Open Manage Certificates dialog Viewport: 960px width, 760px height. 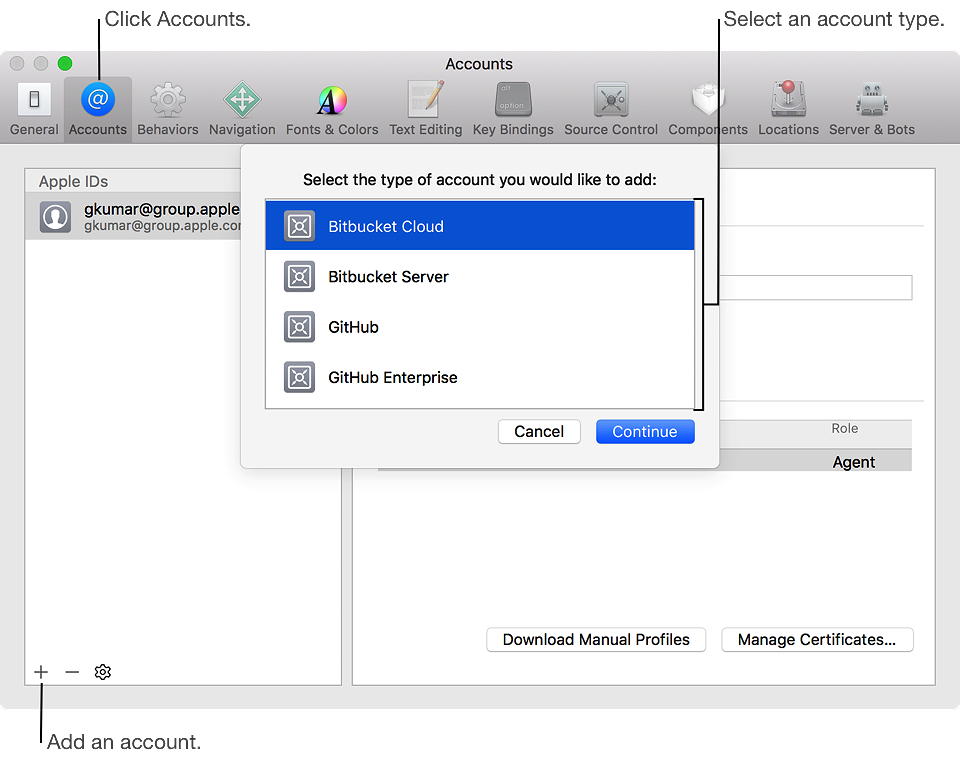click(x=817, y=639)
